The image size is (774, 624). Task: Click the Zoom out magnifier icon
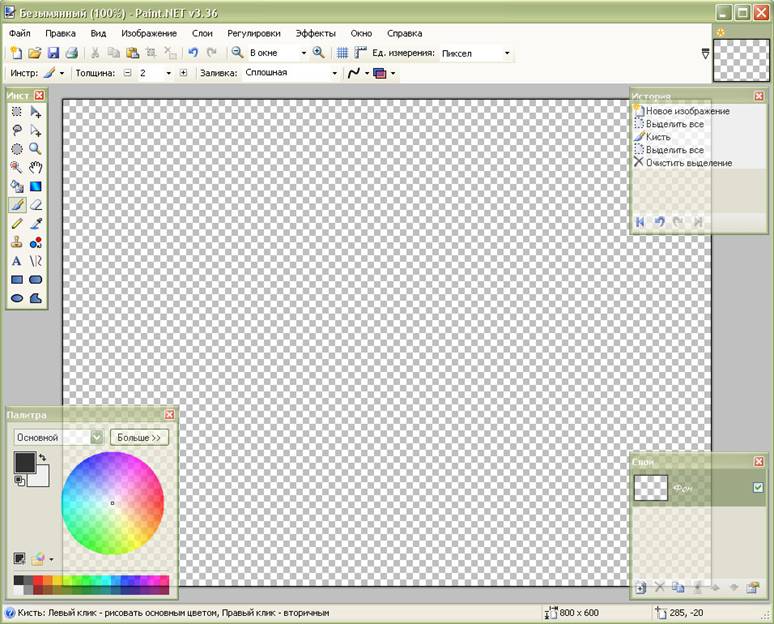coord(237,53)
